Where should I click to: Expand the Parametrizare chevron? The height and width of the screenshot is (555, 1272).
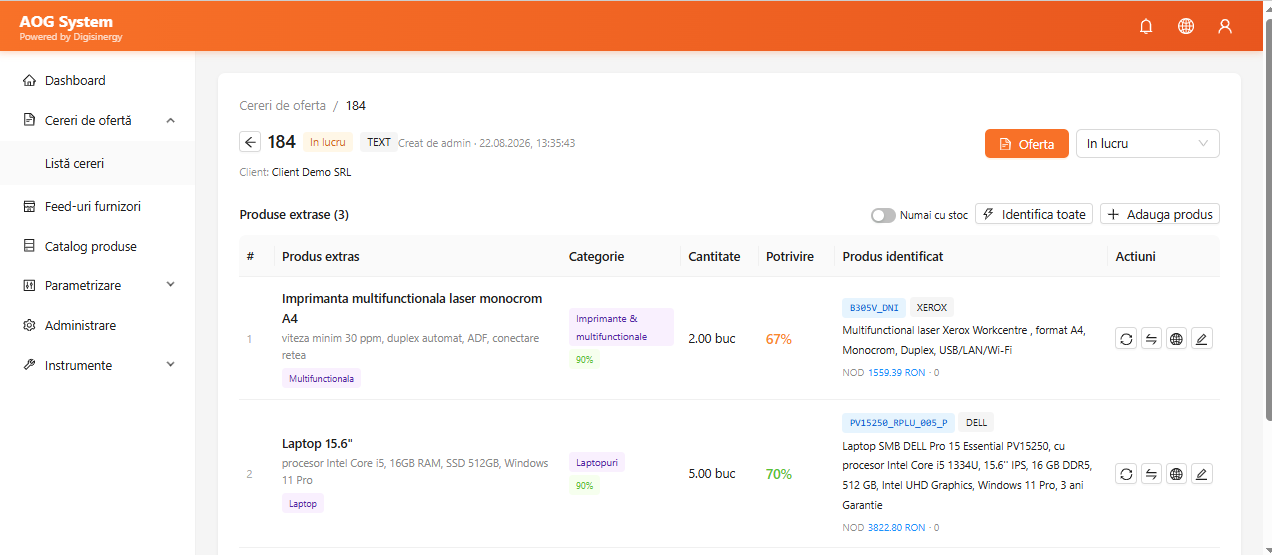click(170, 285)
